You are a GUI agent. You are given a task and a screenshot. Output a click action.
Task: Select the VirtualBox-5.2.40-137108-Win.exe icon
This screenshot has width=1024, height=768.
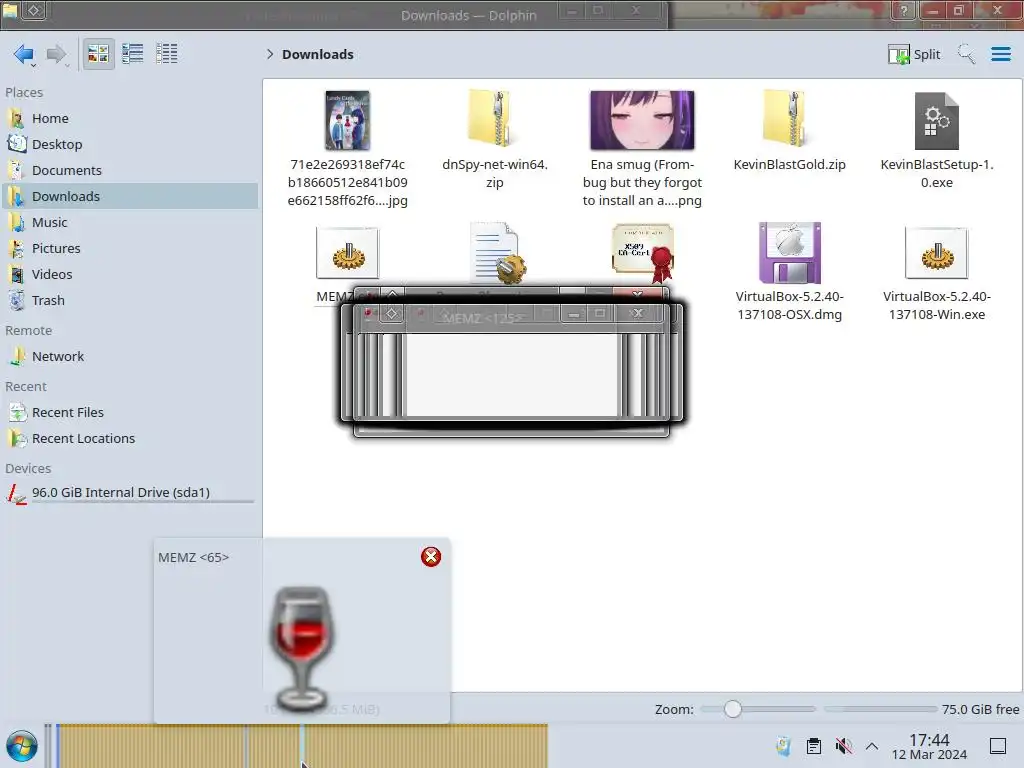click(x=936, y=253)
